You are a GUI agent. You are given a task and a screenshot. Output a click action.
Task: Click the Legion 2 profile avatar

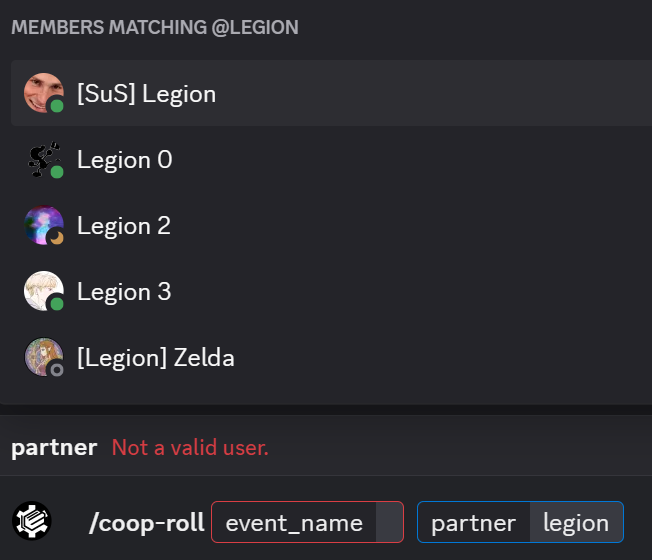click(x=43, y=225)
